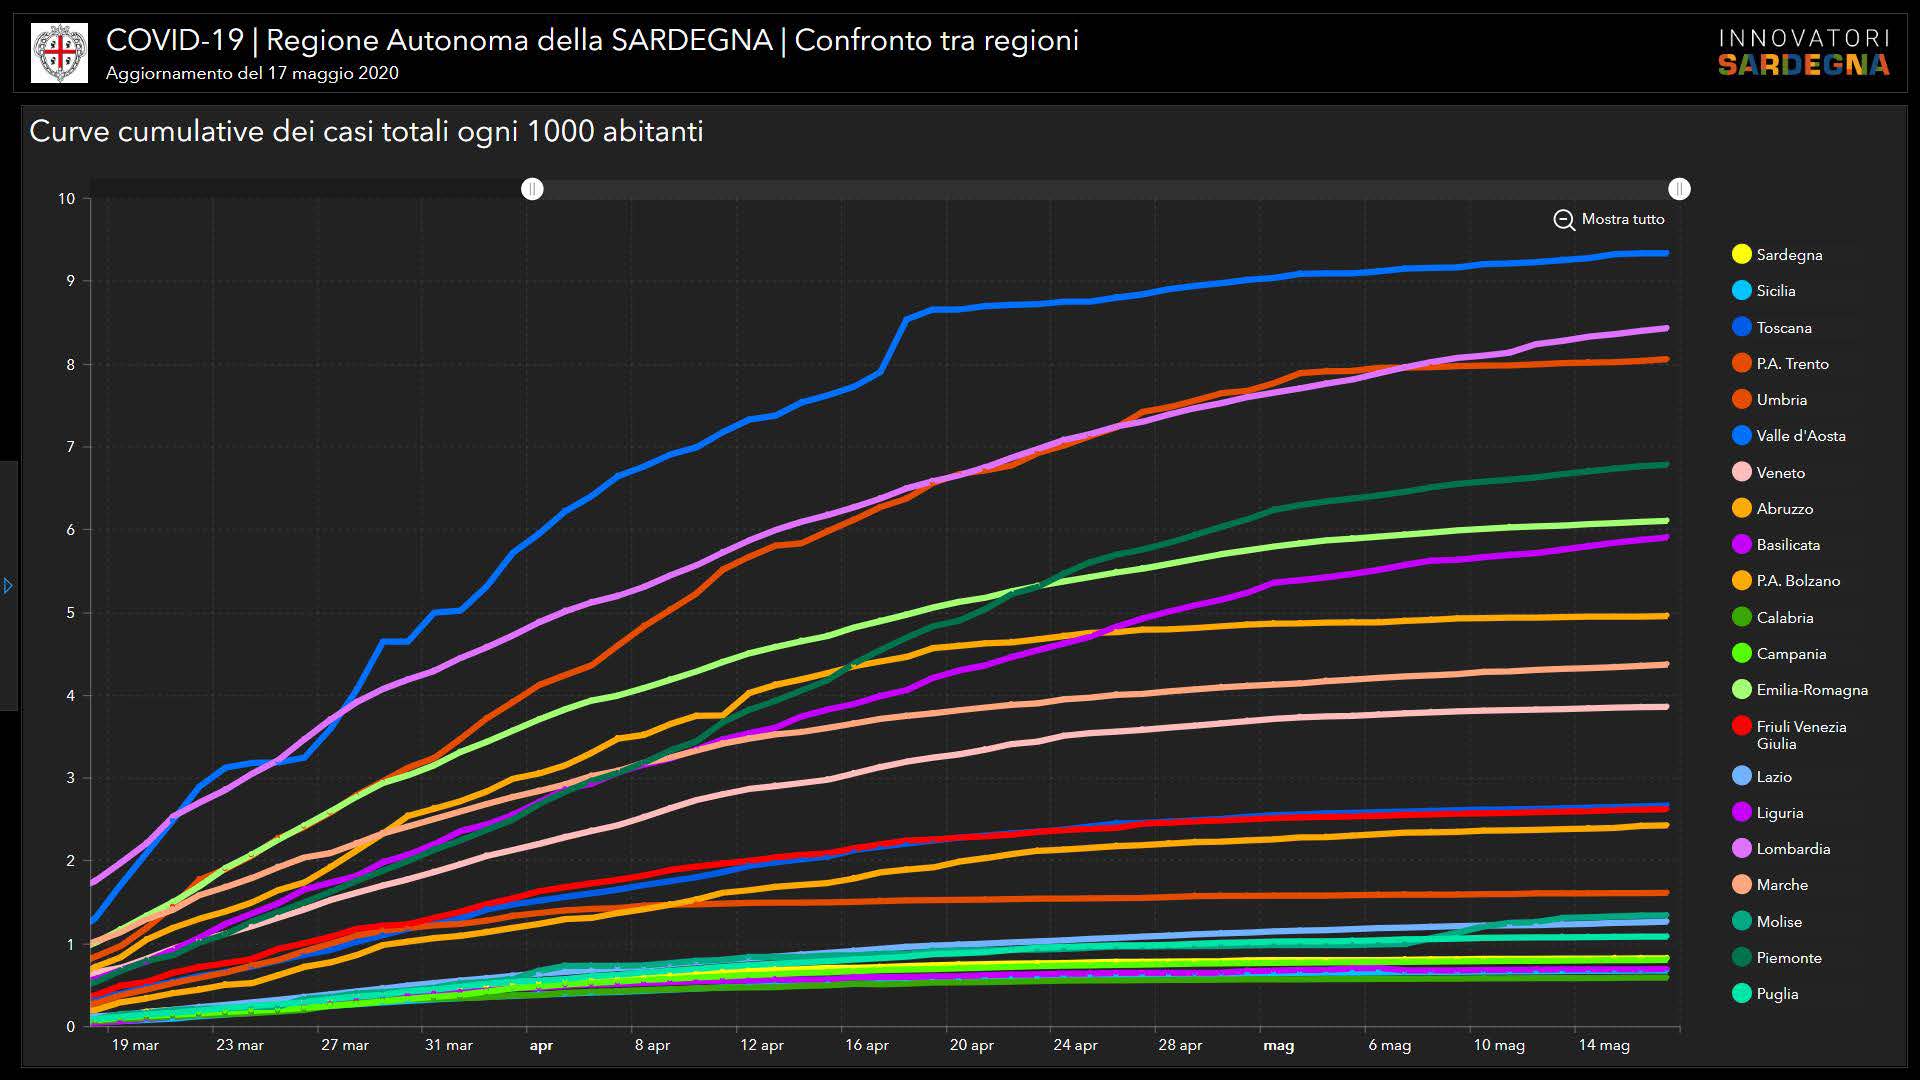
Task: Click the Calabria legend item
Action: click(1784, 618)
